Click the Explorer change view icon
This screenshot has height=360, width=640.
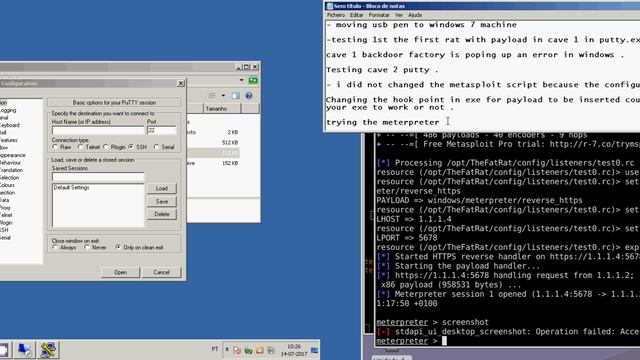(211, 96)
